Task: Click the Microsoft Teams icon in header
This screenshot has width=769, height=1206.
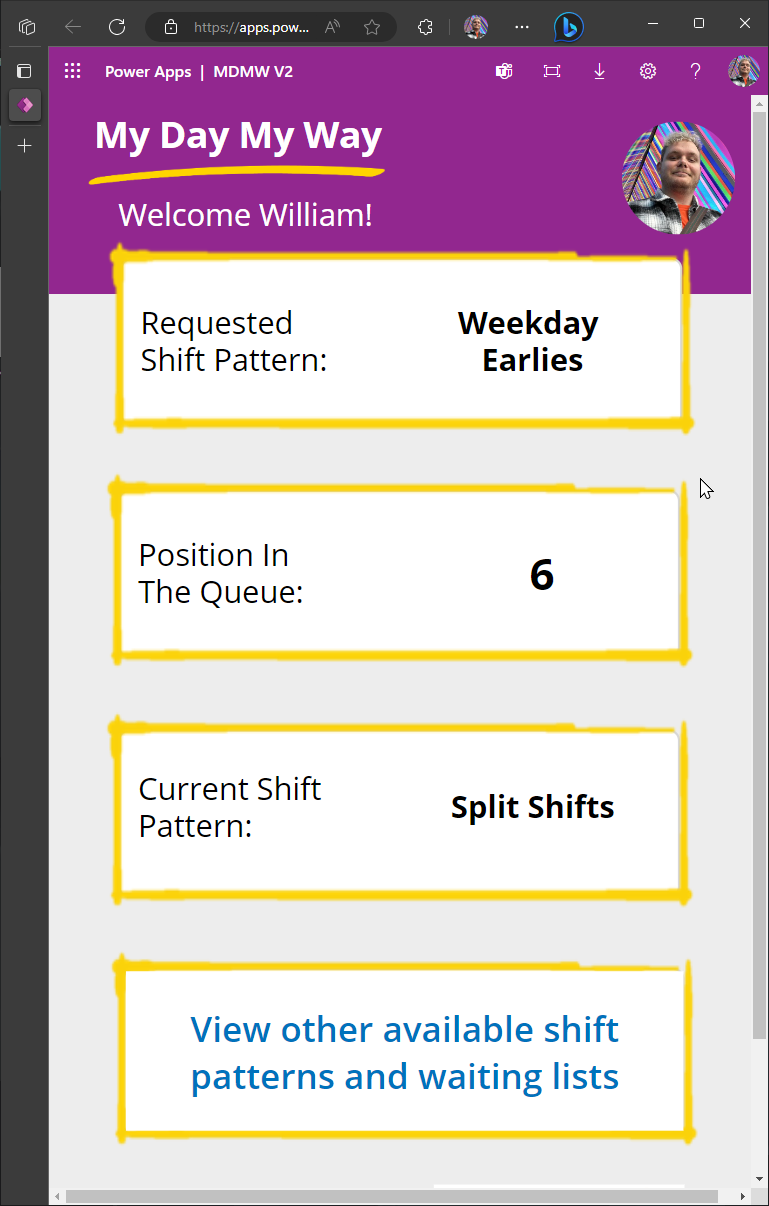Action: point(504,71)
